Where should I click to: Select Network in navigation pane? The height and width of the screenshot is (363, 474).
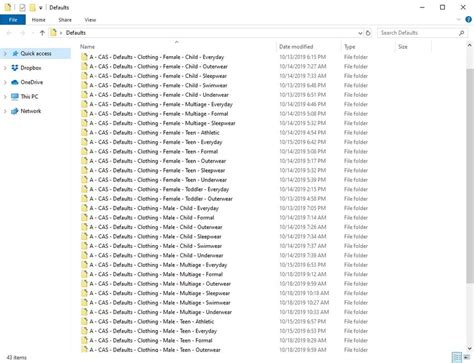pyautogui.click(x=31, y=111)
